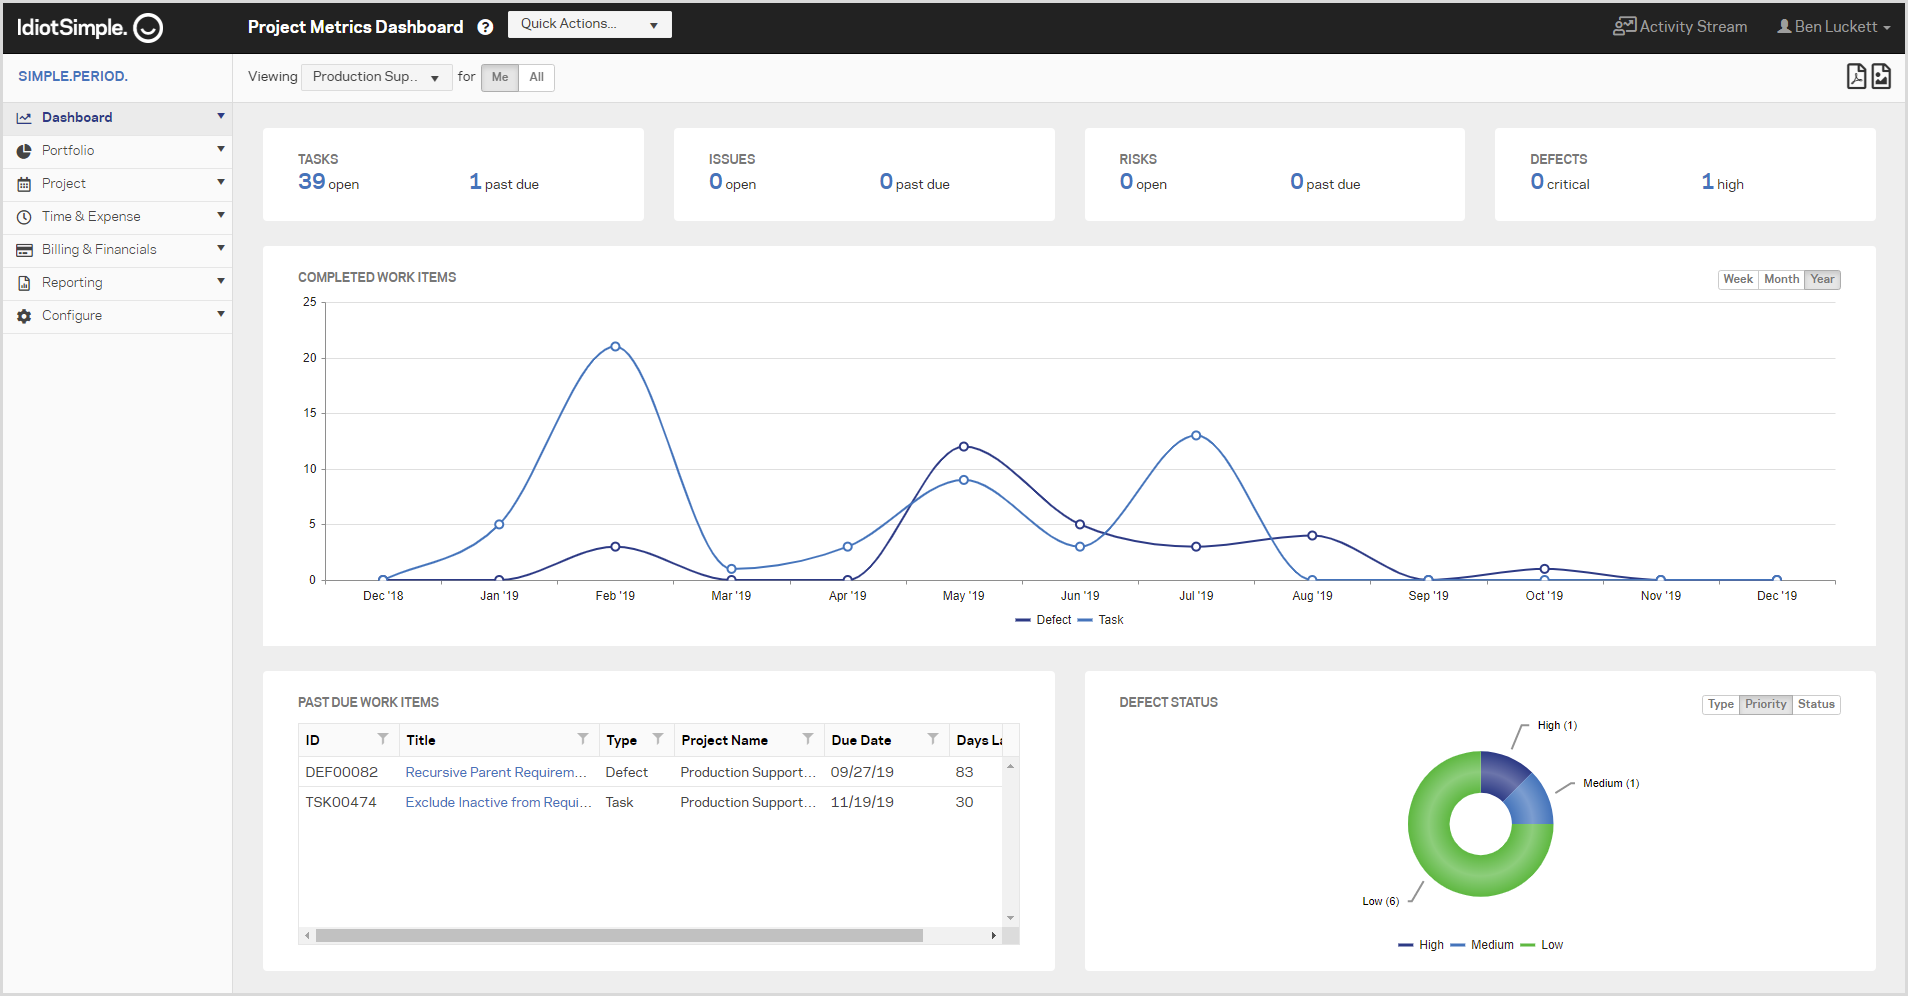Image resolution: width=1908 pixels, height=996 pixels.
Task: Toggle viewing for Me
Action: [x=500, y=77]
